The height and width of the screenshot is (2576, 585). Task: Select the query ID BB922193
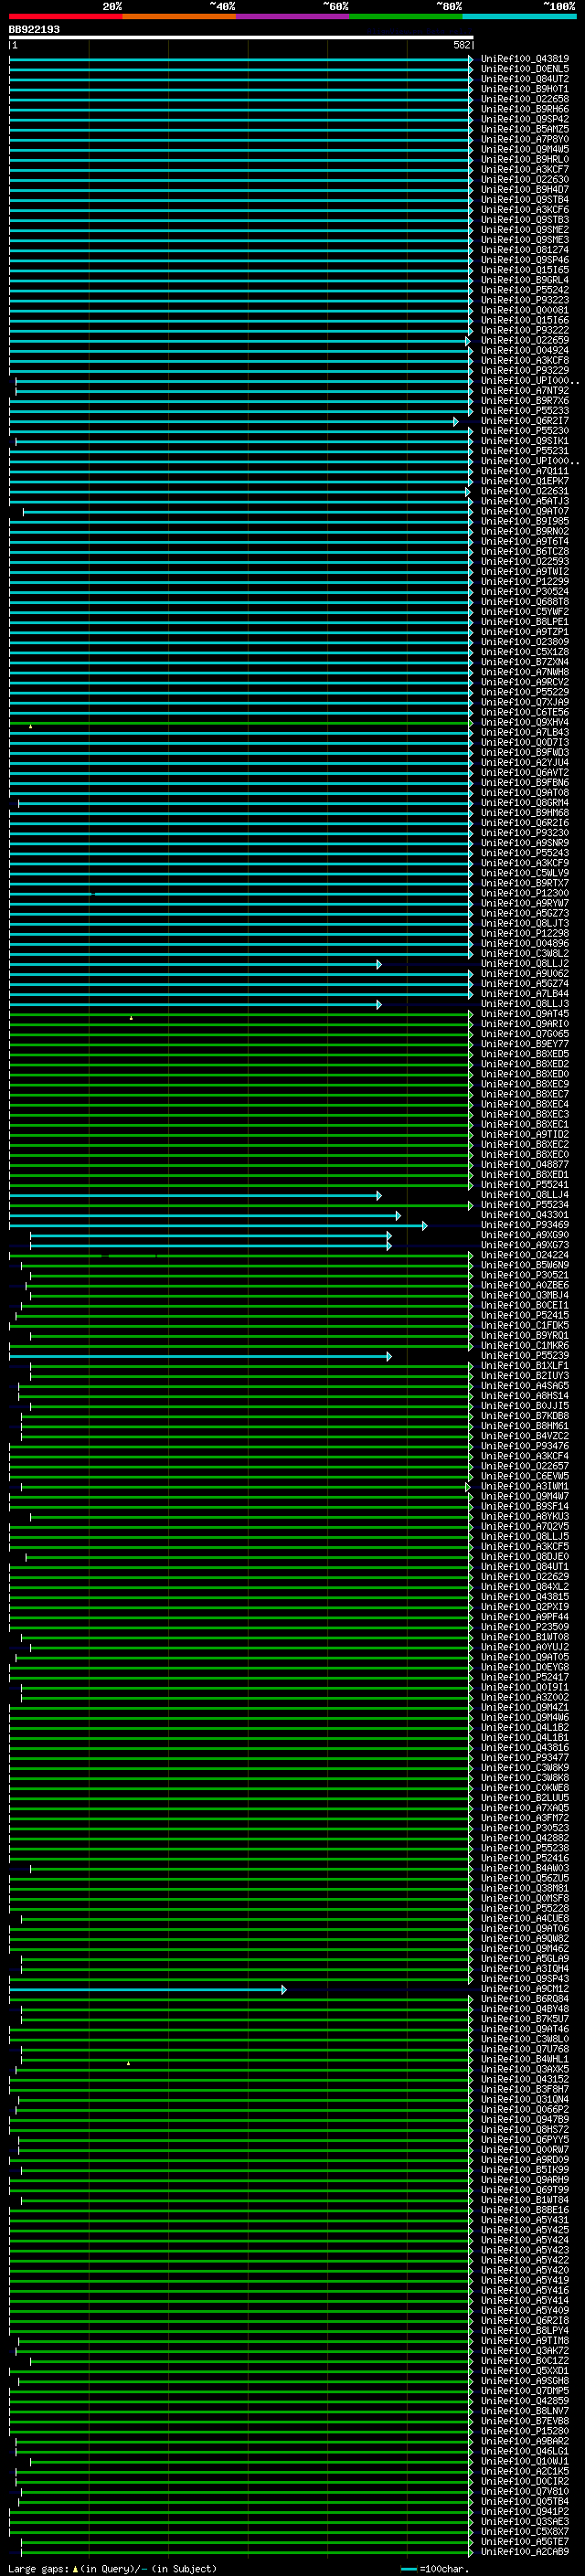34,29
